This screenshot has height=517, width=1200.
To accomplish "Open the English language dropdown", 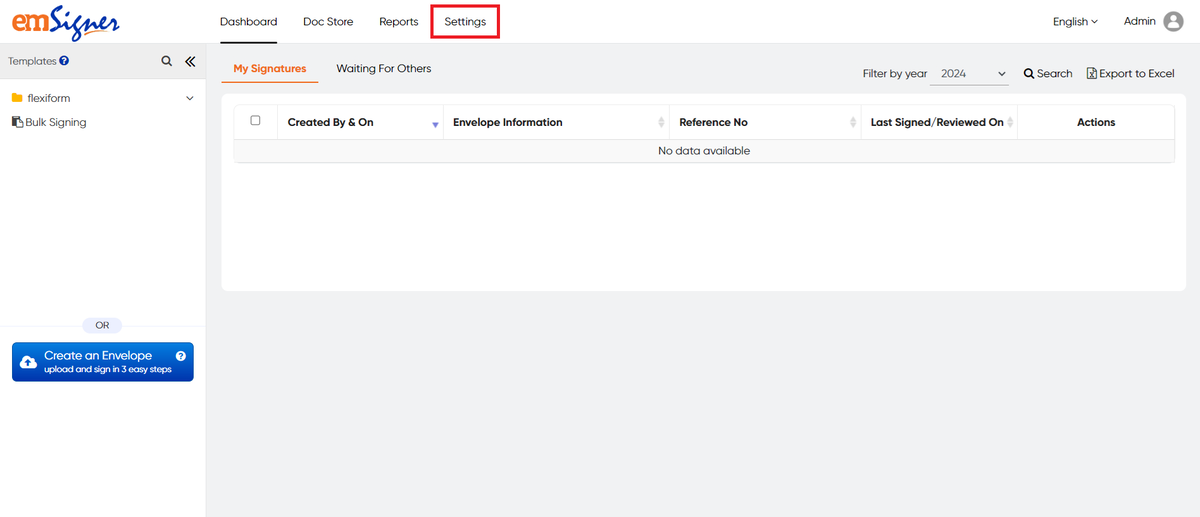I will (x=1074, y=22).
